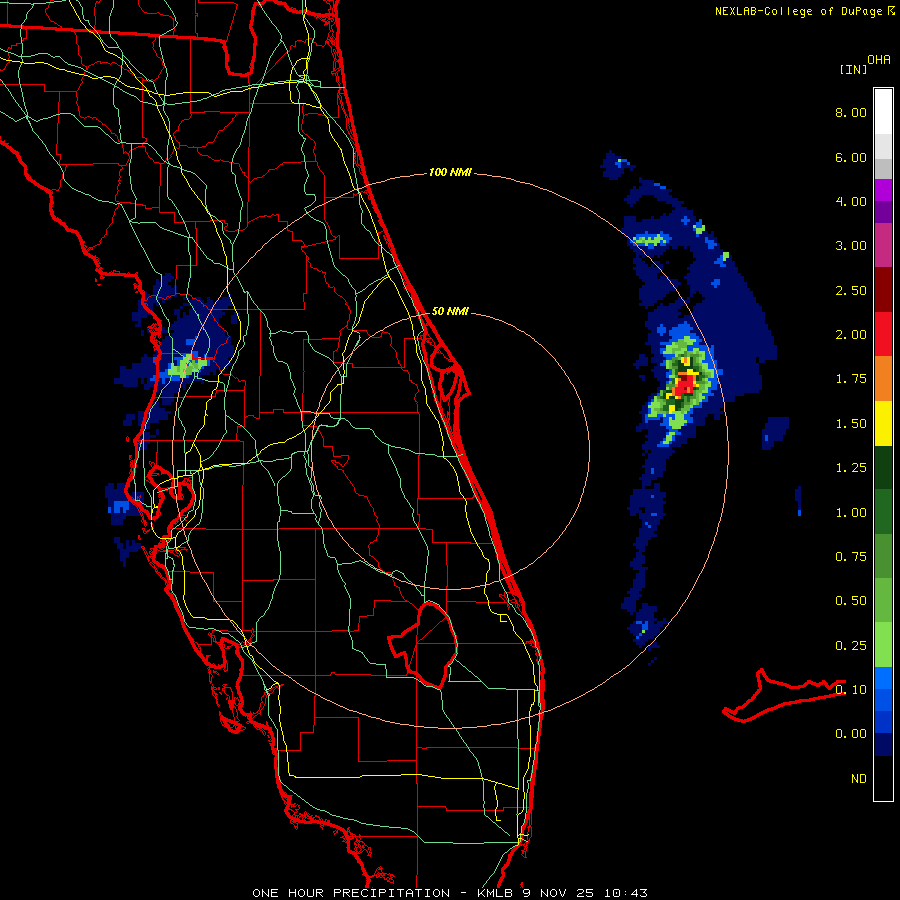This screenshot has width=900, height=900.
Task: Click the OHA product label above the legend
Action: [x=879, y=60]
